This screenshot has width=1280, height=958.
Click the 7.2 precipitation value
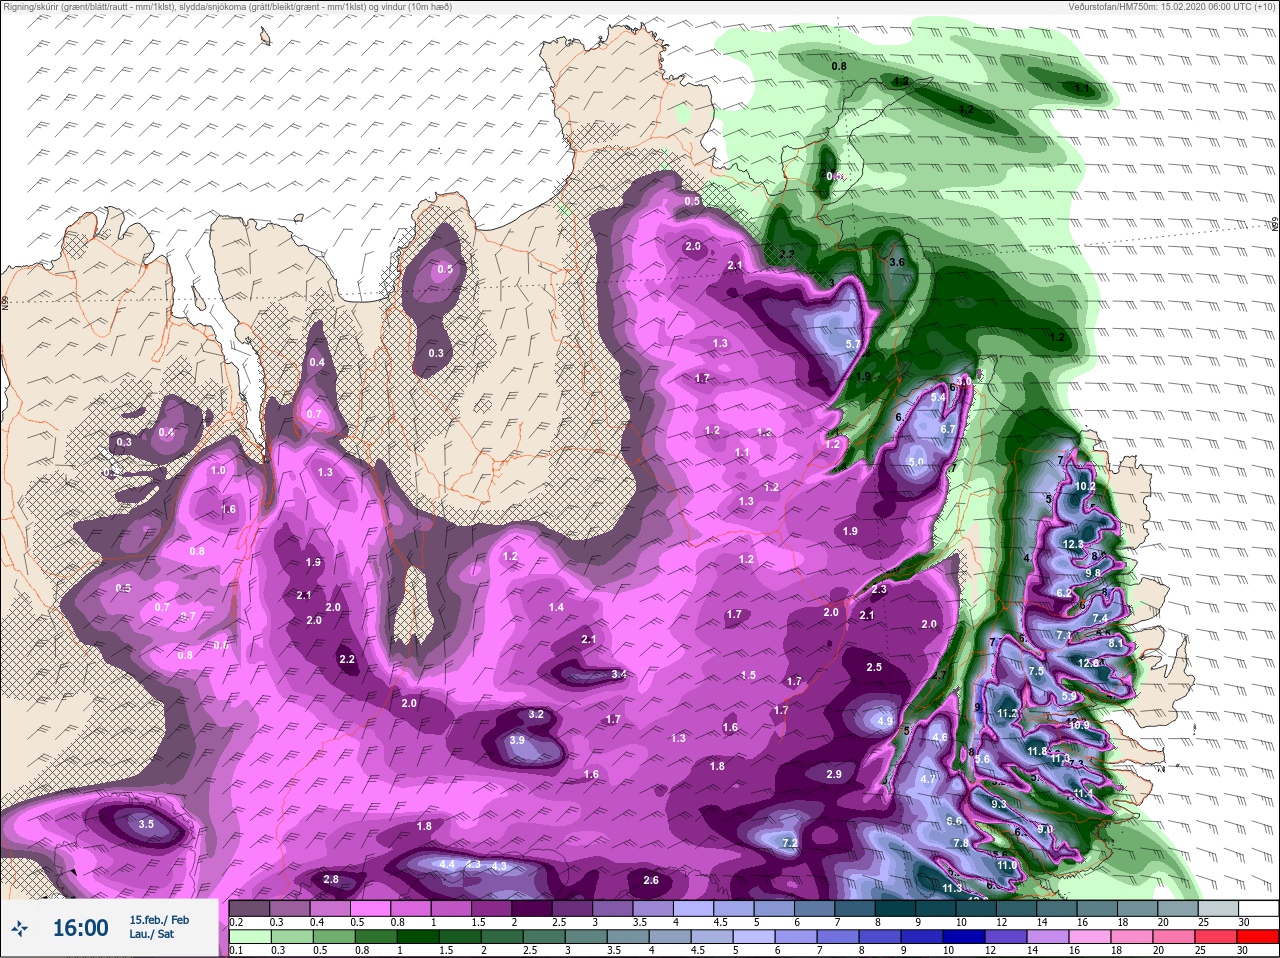tap(789, 844)
